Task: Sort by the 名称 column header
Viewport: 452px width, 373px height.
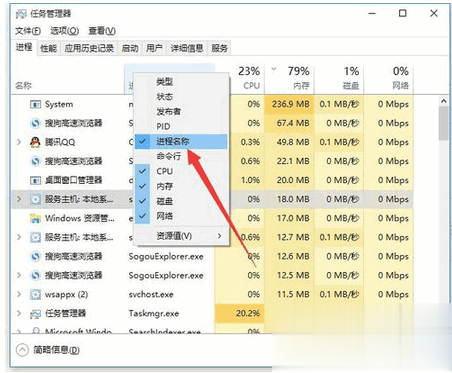Action: [x=68, y=79]
